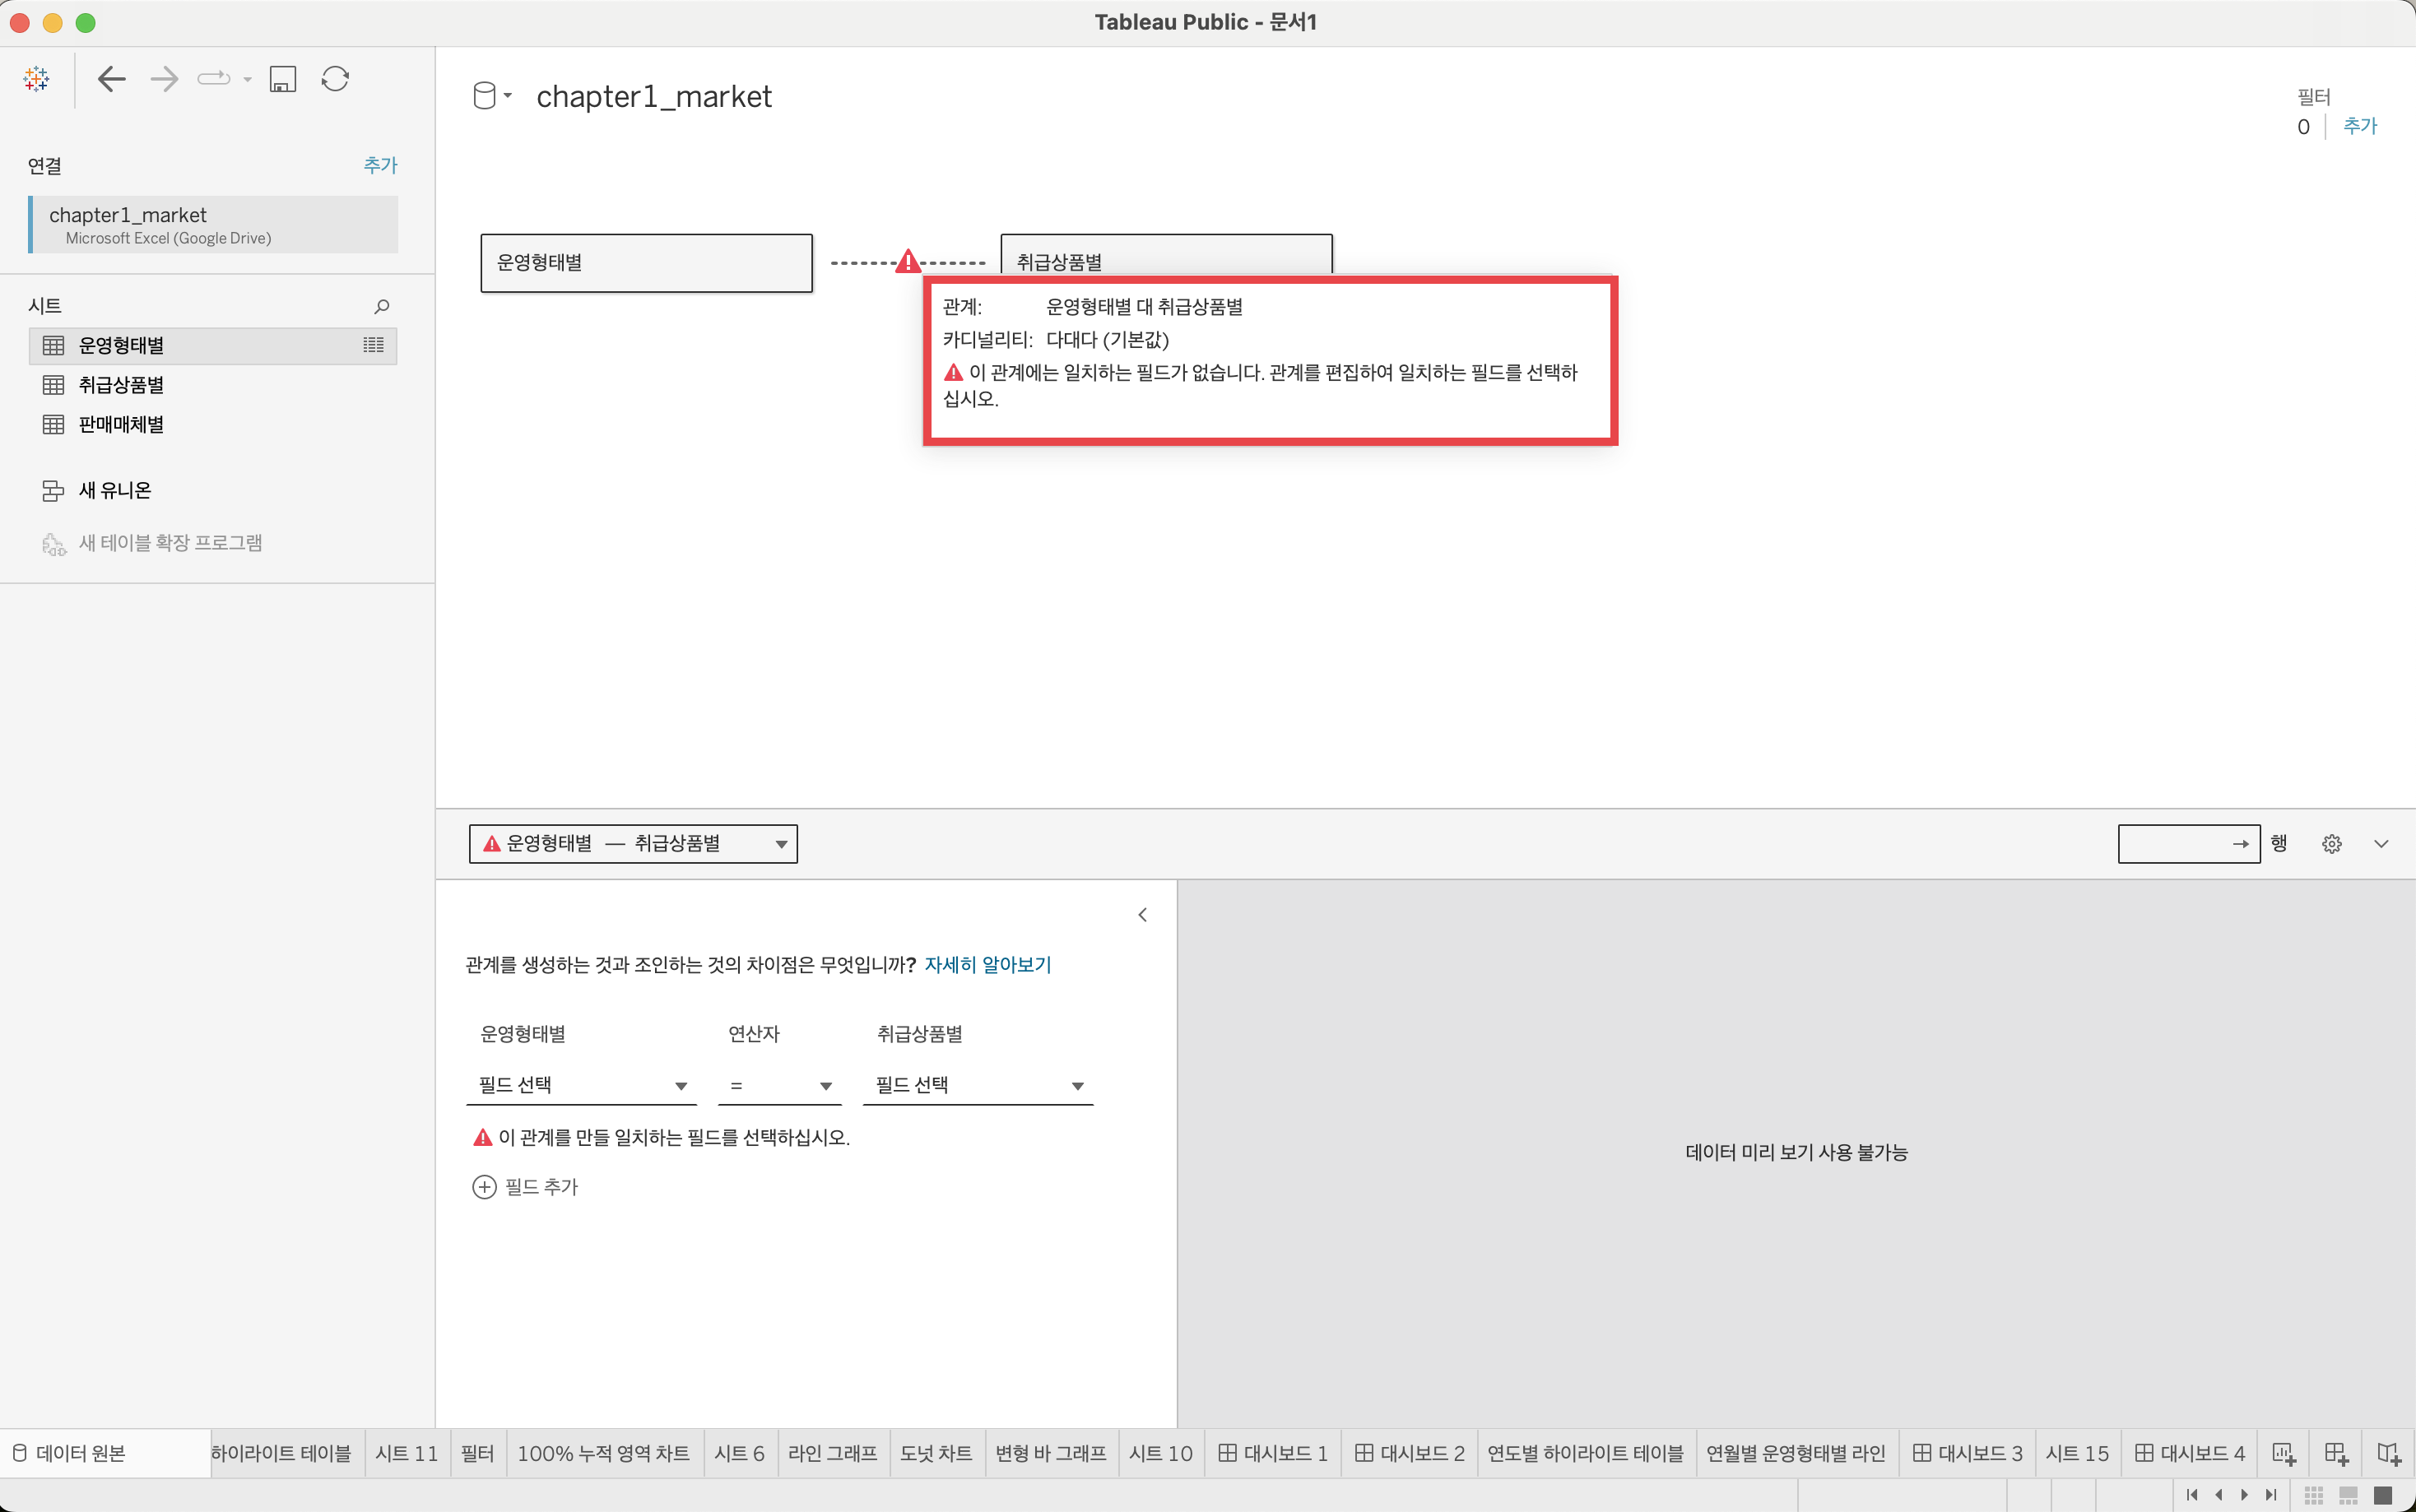Click the red warning icon on relationship line
Screen dimensions: 2416x1512
point(907,262)
